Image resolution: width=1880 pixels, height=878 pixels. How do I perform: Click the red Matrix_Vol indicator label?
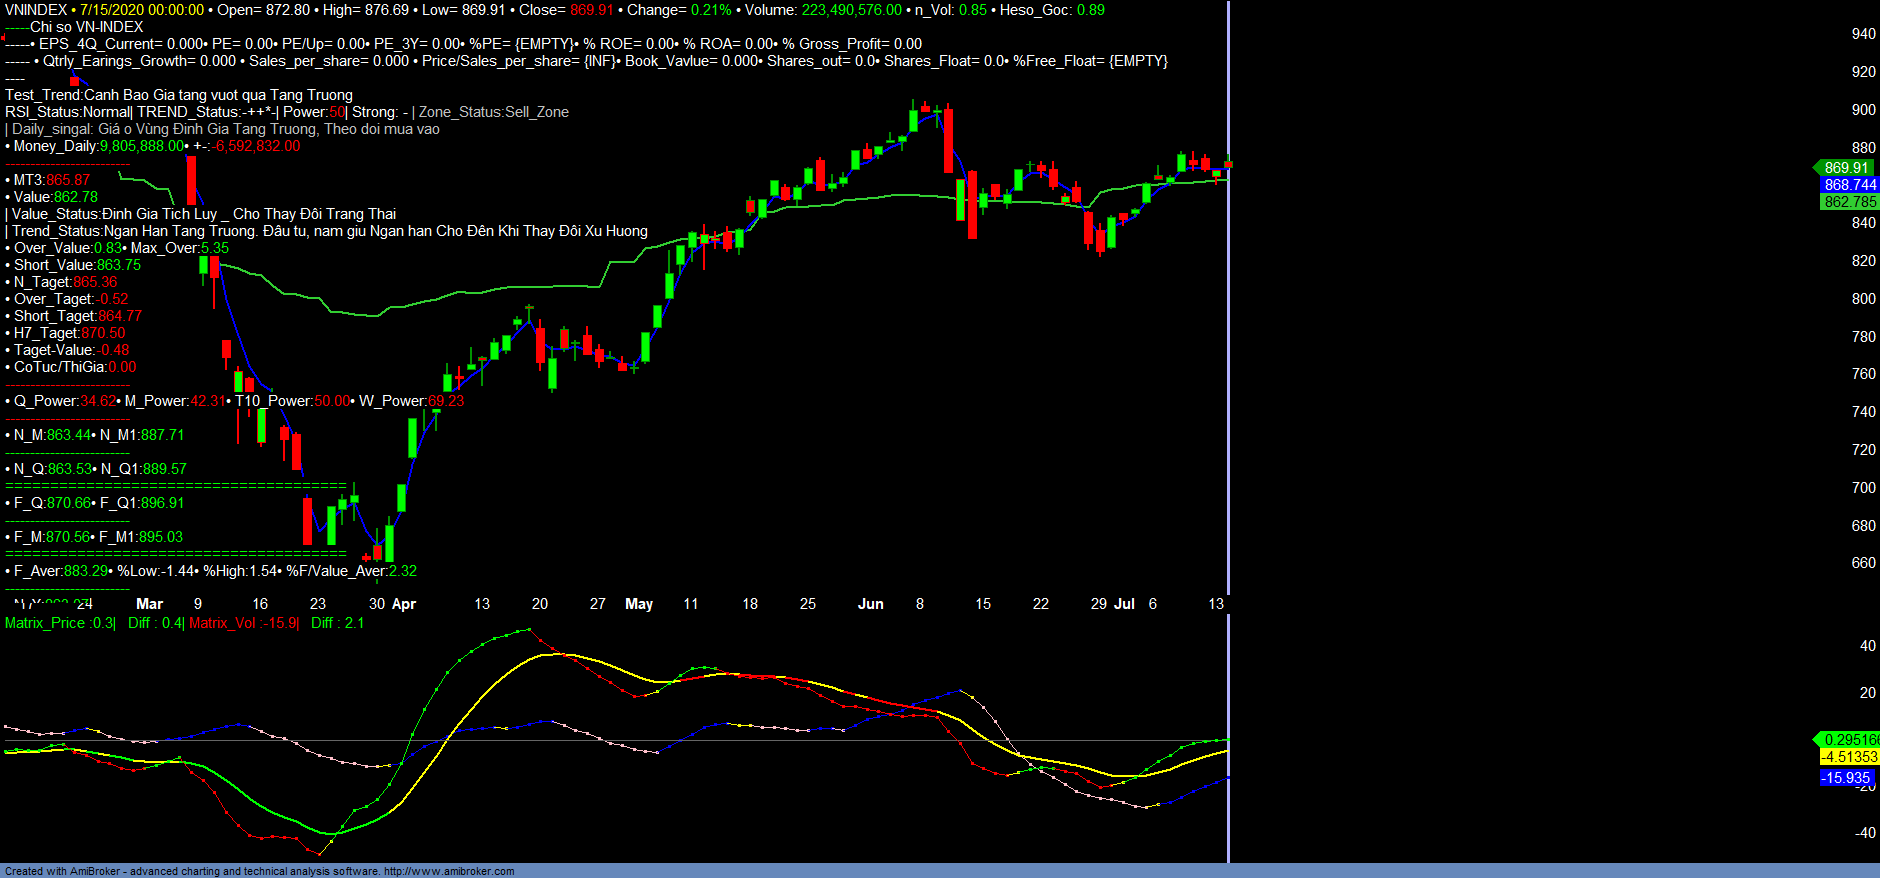pyautogui.click(x=243, y=623)
